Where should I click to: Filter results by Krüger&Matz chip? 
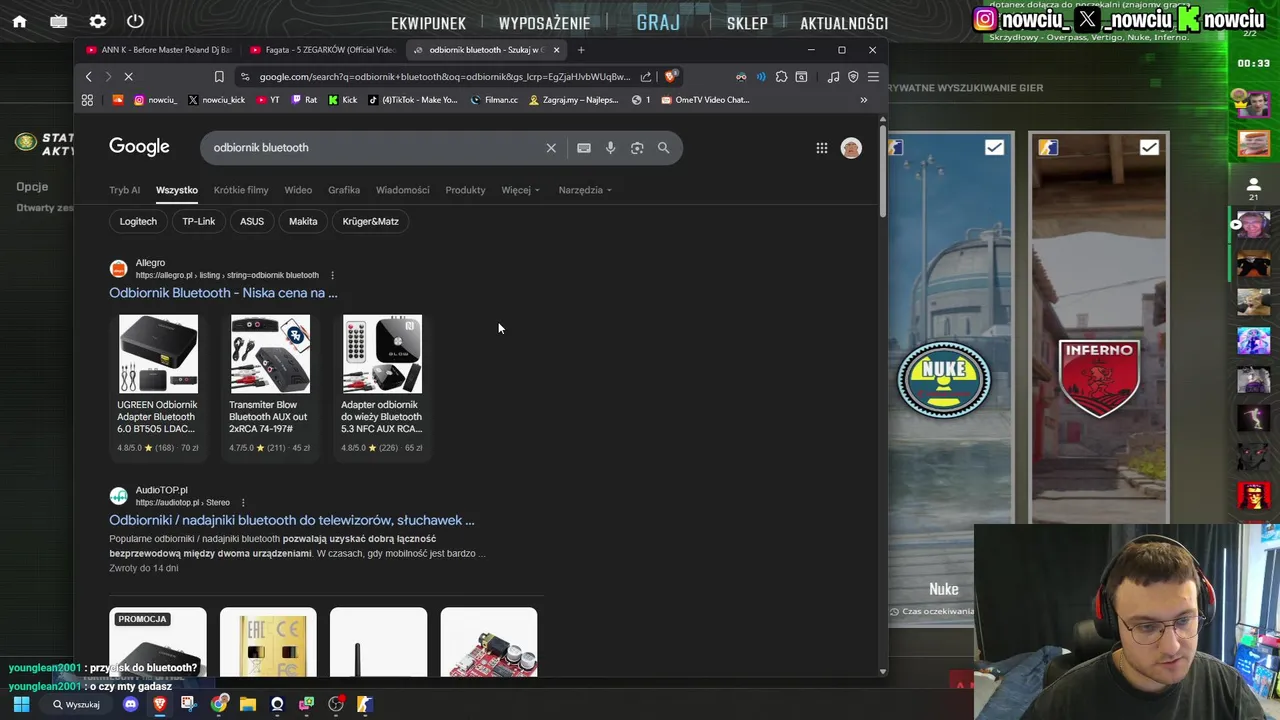(370, 222)
